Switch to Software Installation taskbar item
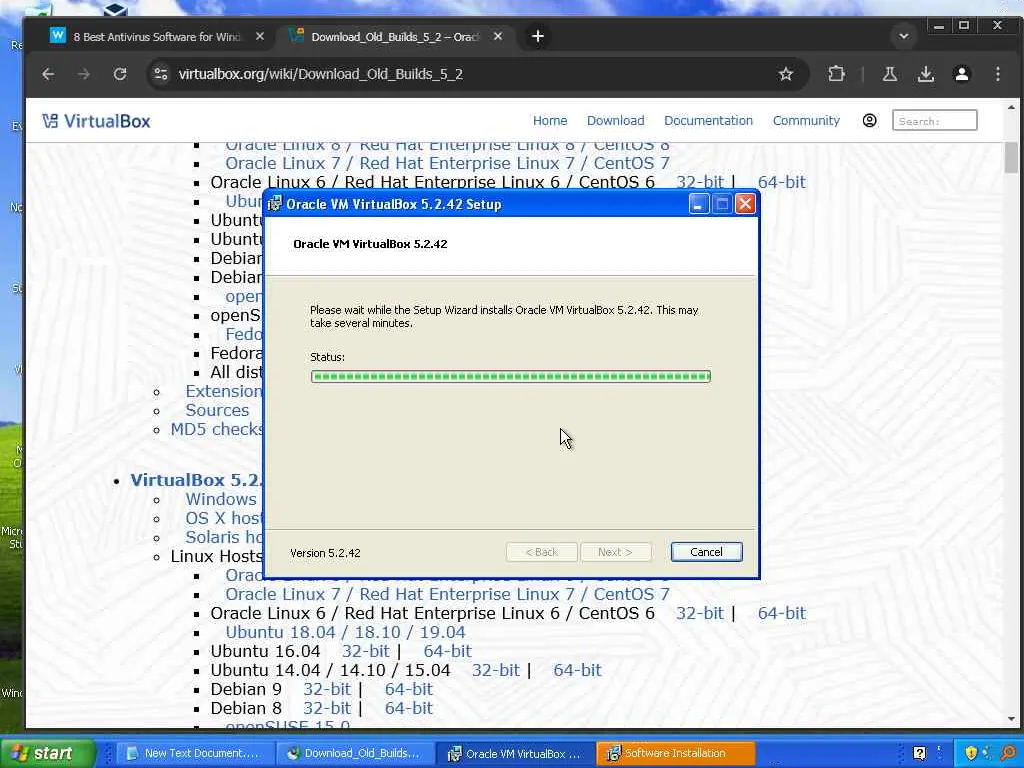 click(x=675, y=754)
